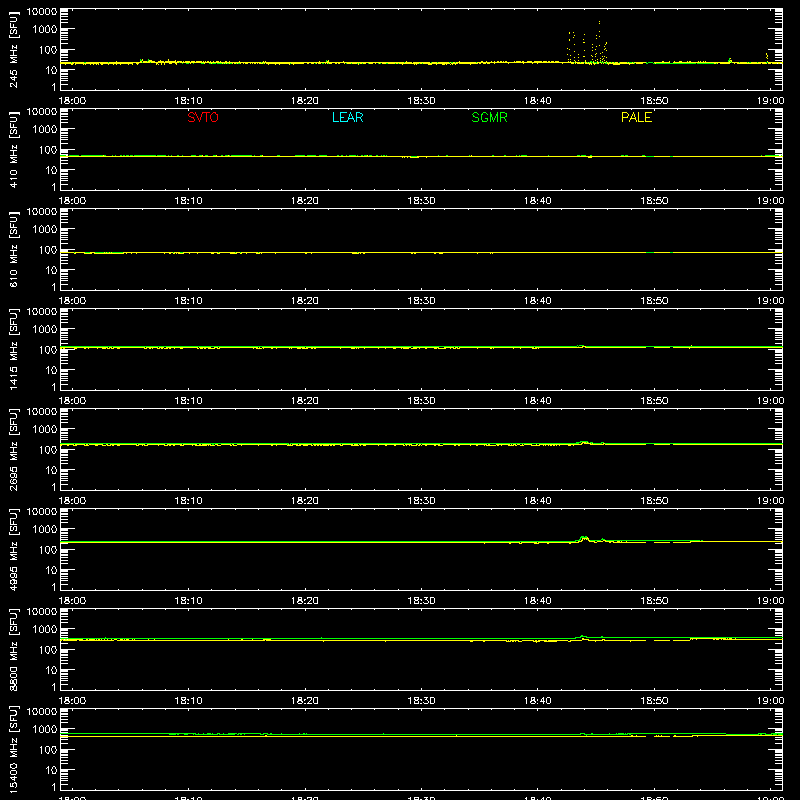Click the red SVTO station label

tap(203, 117)
